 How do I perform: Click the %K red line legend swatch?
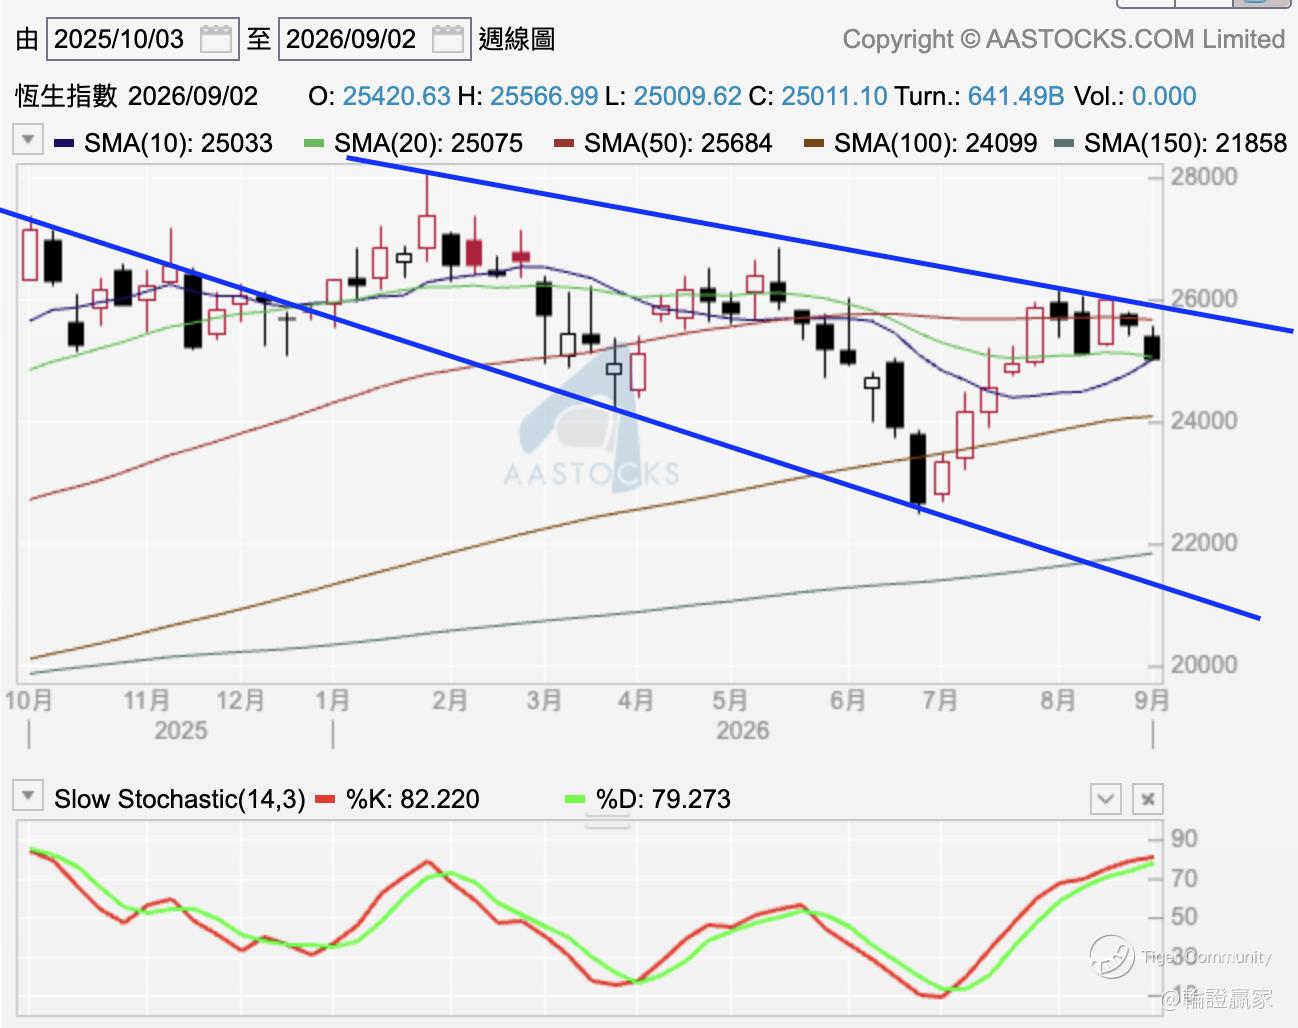click(x=326, y=800)
